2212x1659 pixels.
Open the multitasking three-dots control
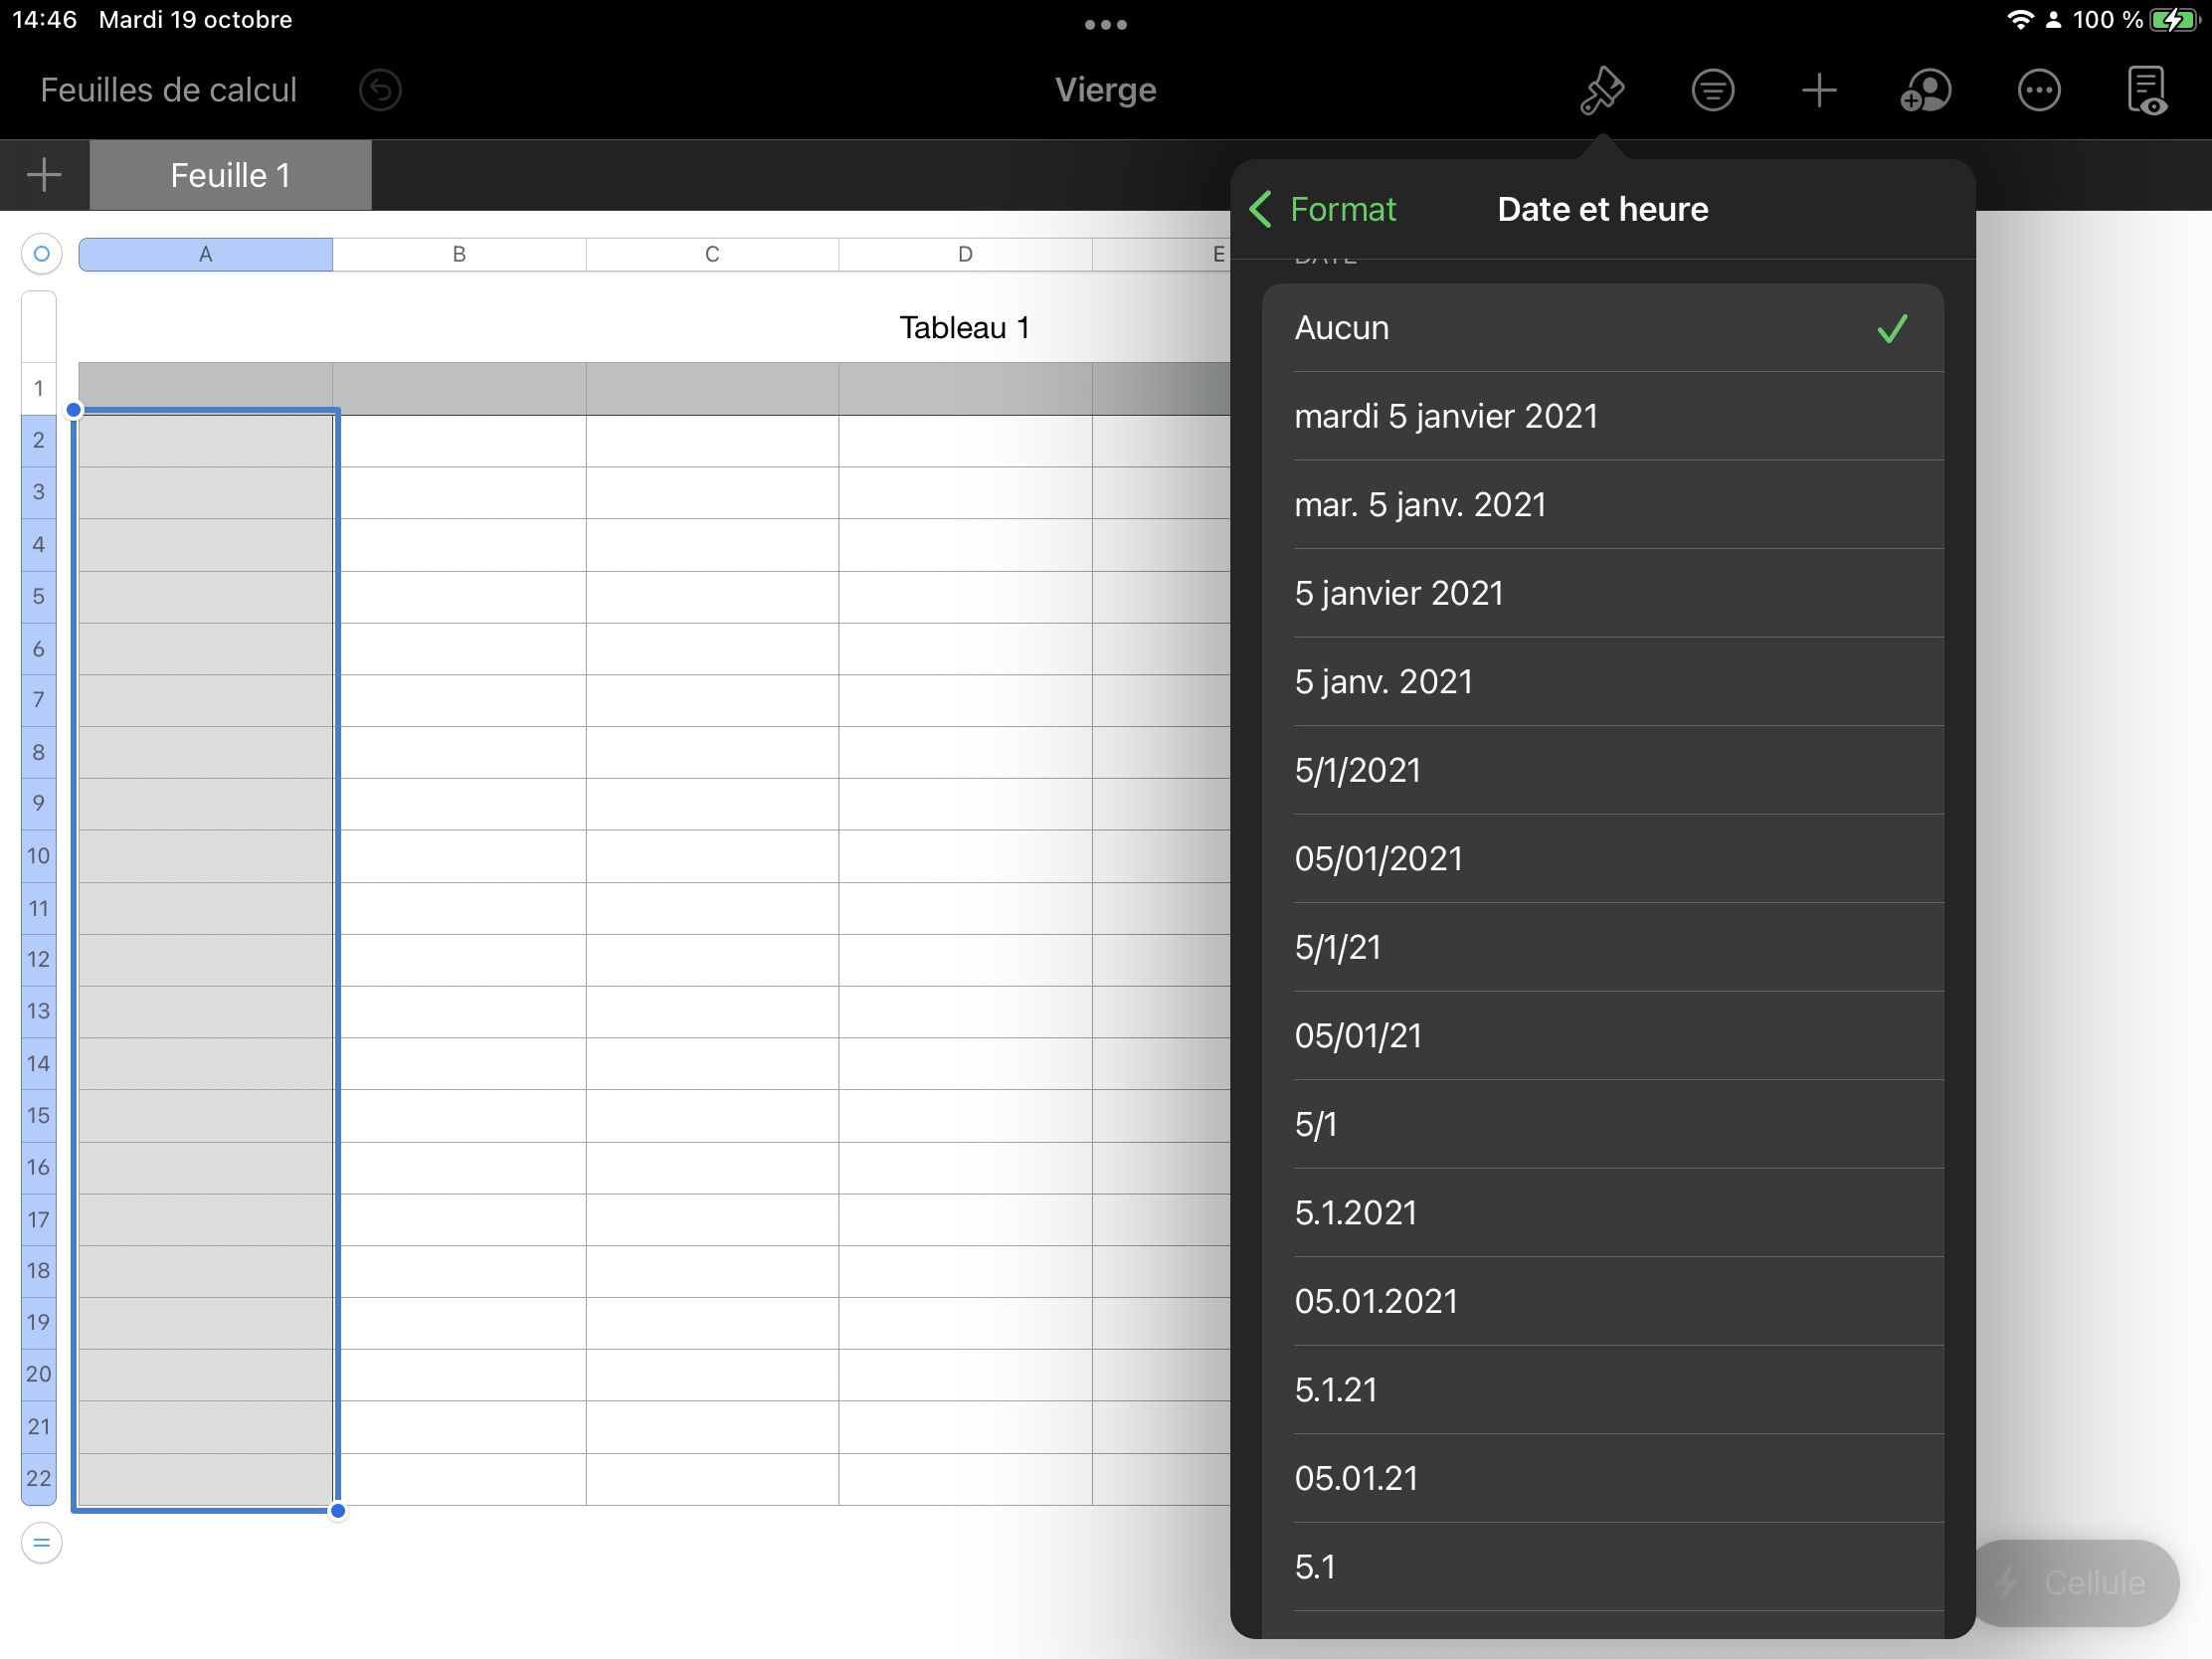[x=1105, y=24]
